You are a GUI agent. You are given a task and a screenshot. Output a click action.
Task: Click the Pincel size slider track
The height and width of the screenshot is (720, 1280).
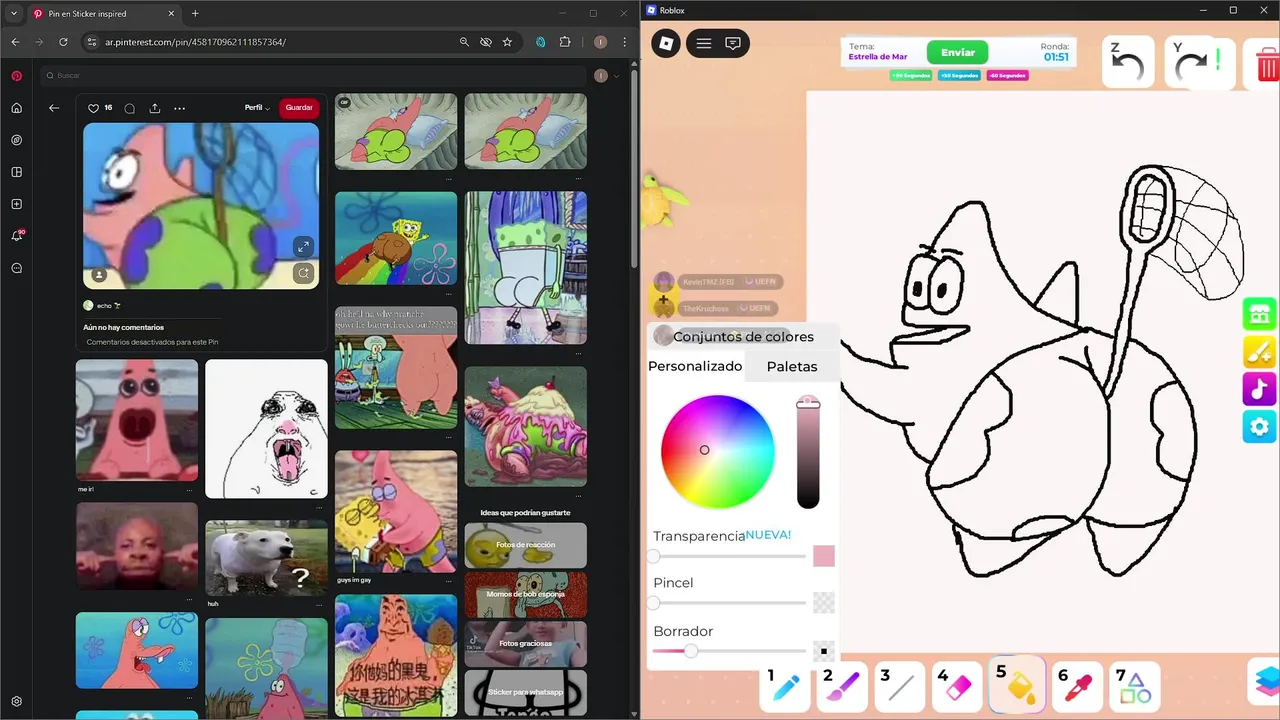(x=729, y=603)
